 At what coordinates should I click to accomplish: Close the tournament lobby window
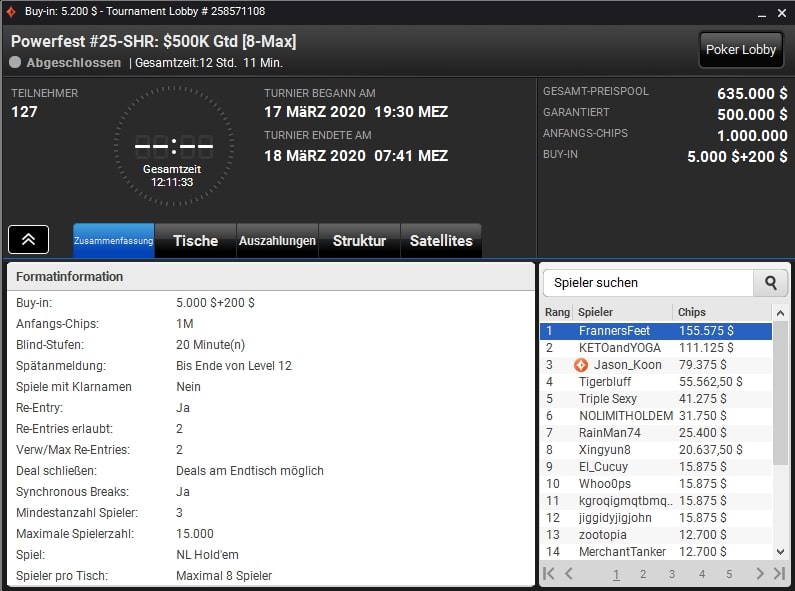click(779, 11)
